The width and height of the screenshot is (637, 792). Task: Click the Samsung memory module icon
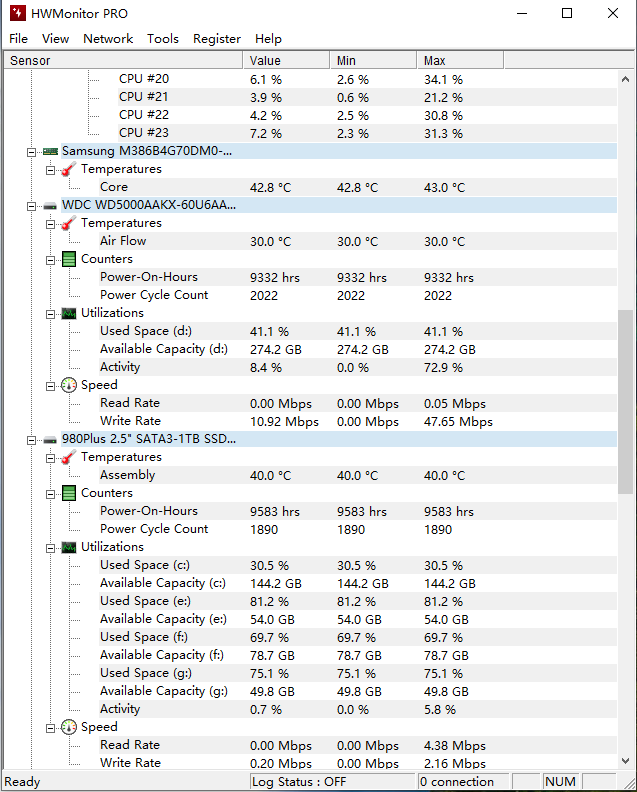click(50, 151)
